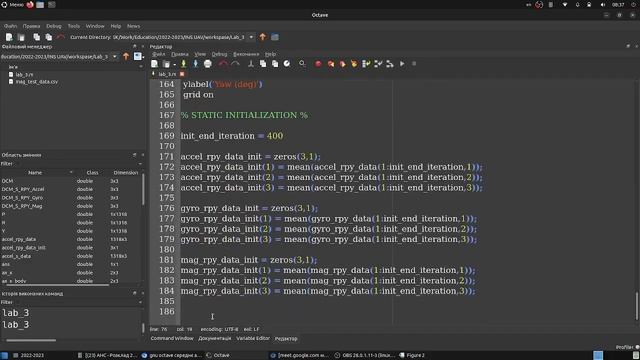Print icon in editor toolbar
The width and height of the screenshot is (640, 360).
pos(208,64)
